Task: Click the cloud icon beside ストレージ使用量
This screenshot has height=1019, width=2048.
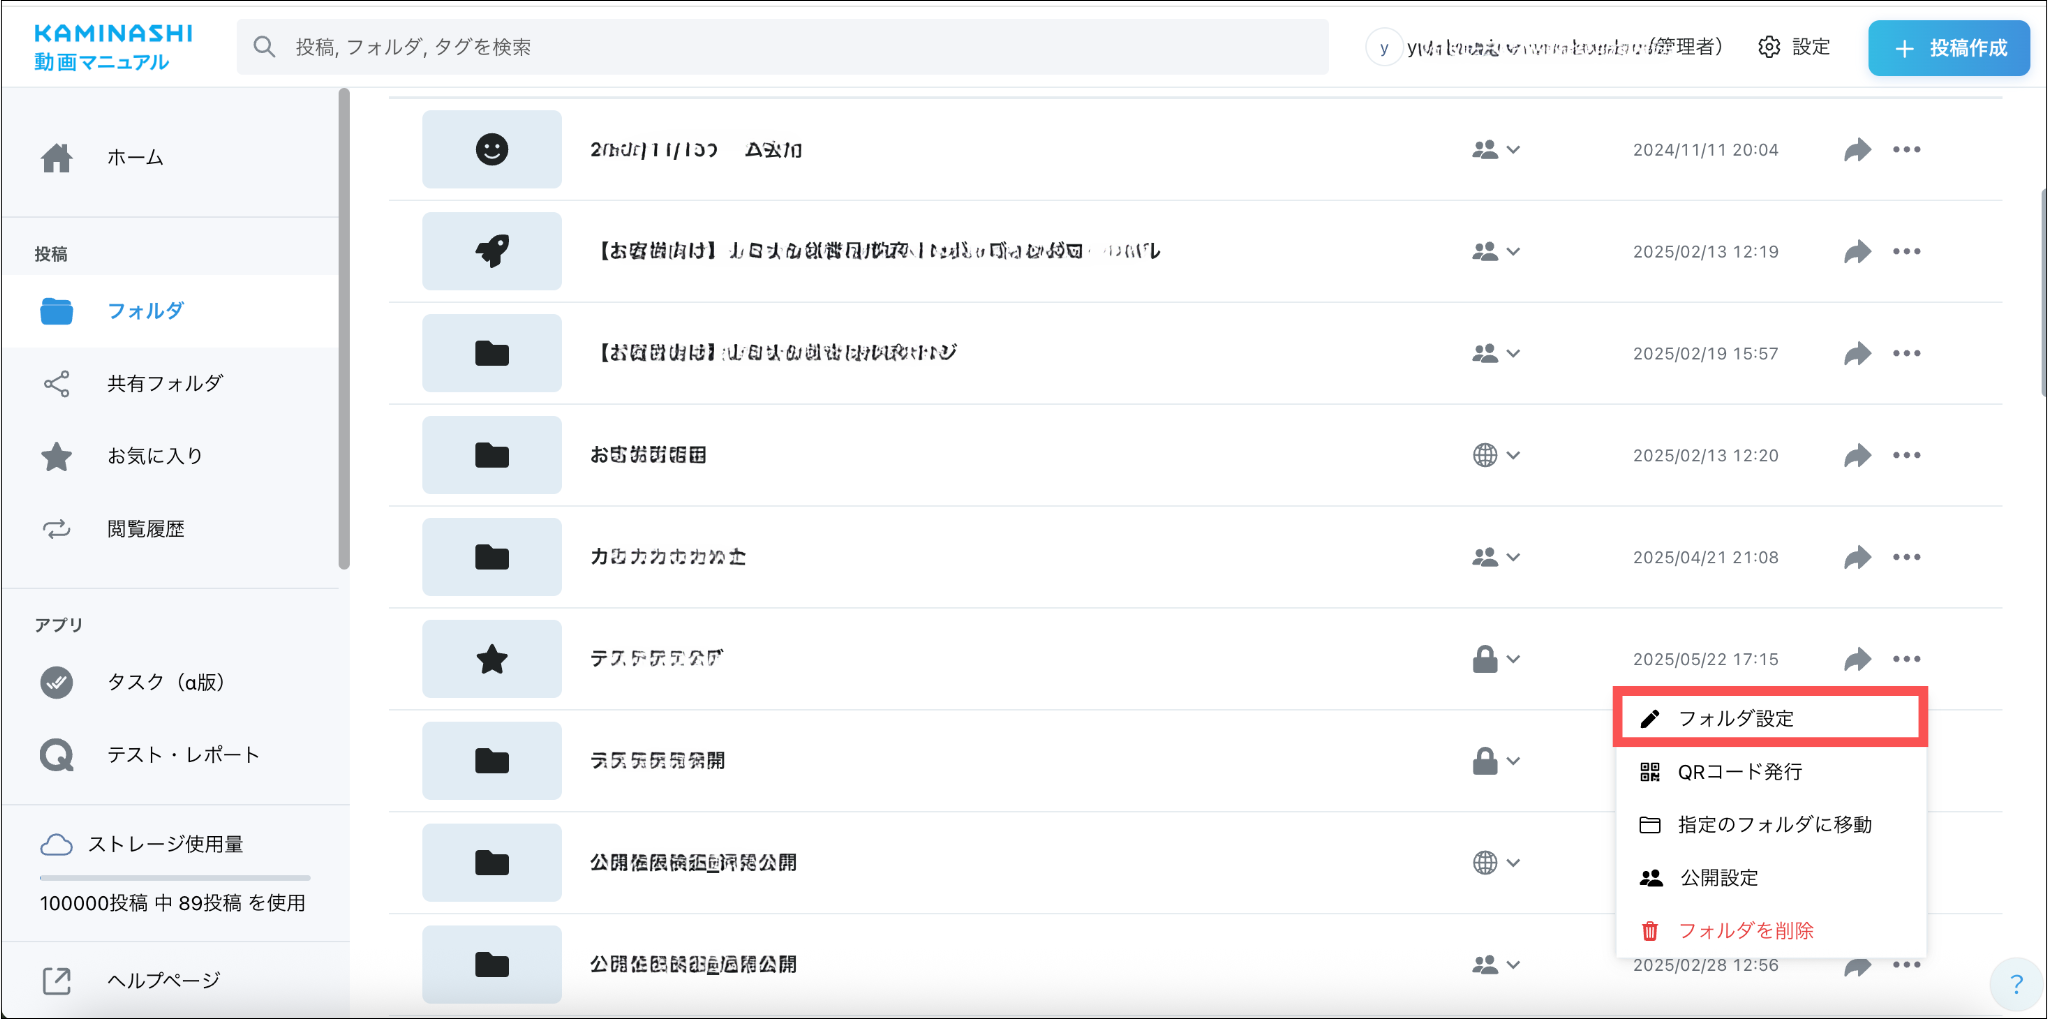Action: (57, 845)
